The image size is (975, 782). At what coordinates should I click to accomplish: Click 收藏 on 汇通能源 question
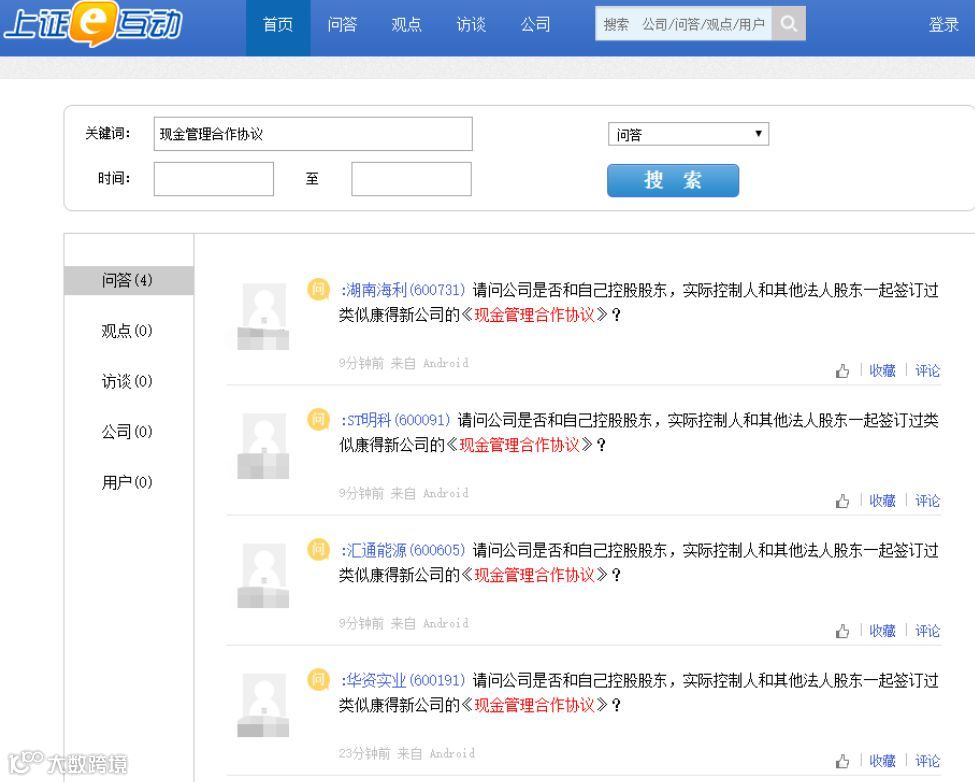[882, 631]
